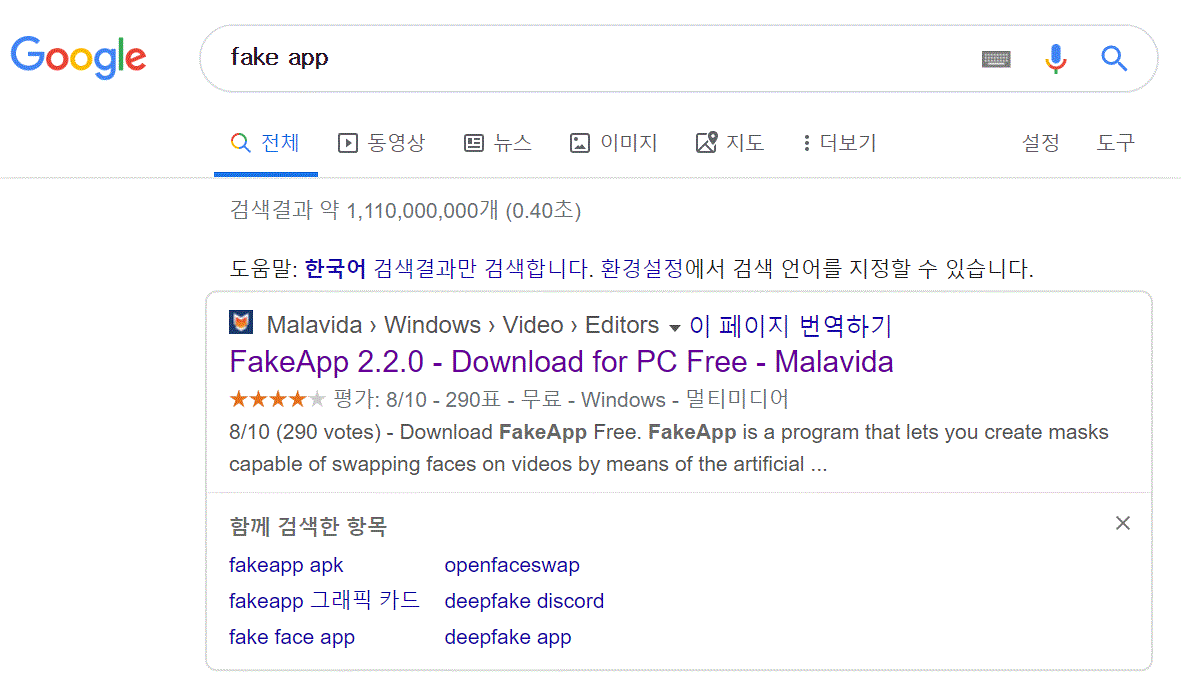Open the 환경설정 link
Screen dimensions: 1182x681
click(642, 268)
